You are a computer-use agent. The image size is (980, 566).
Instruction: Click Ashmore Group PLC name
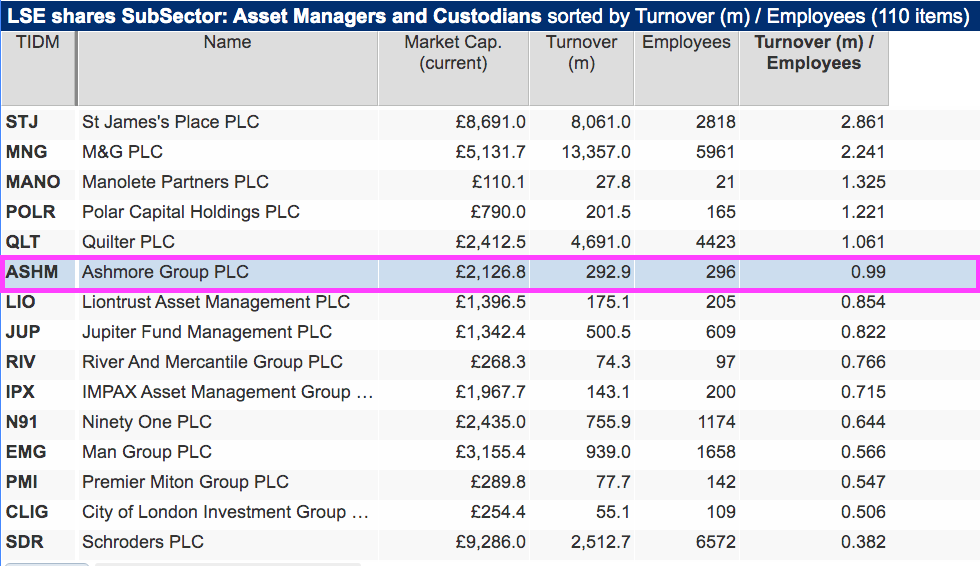(165, 272)
